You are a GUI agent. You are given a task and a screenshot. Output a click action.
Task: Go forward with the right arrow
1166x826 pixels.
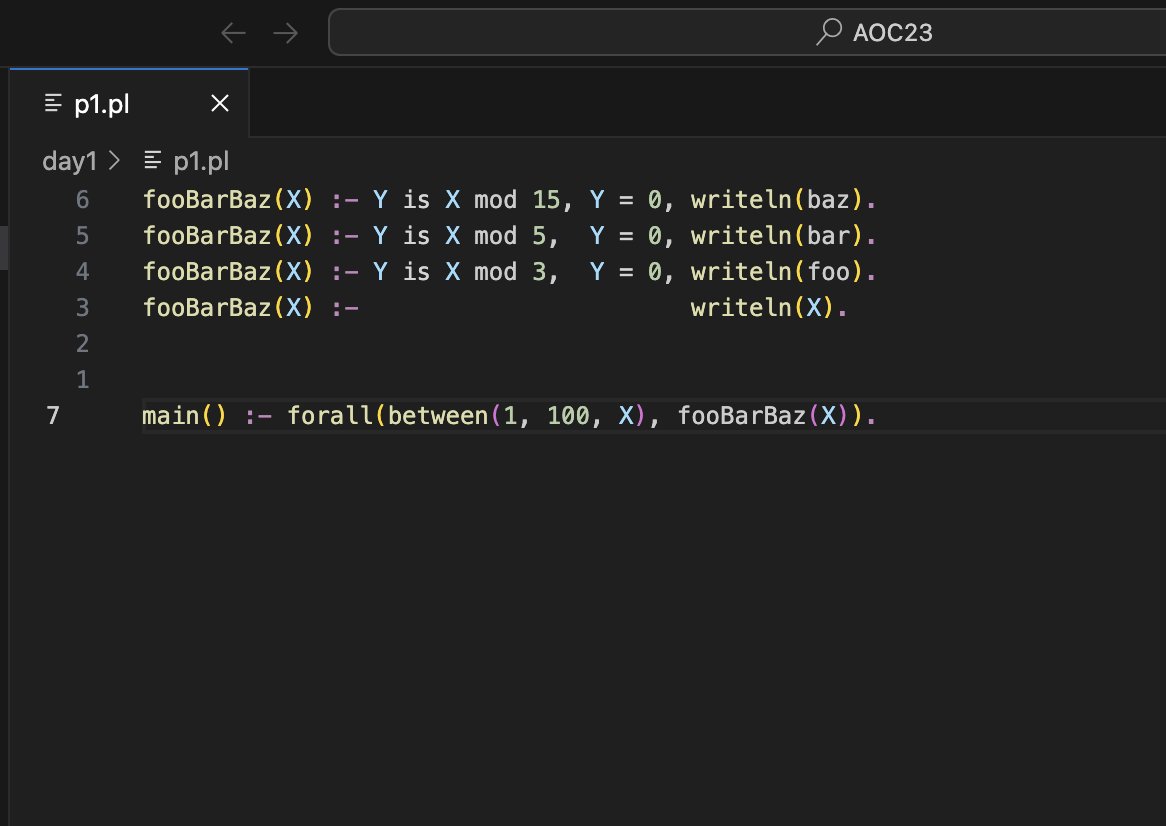[286, 33]
